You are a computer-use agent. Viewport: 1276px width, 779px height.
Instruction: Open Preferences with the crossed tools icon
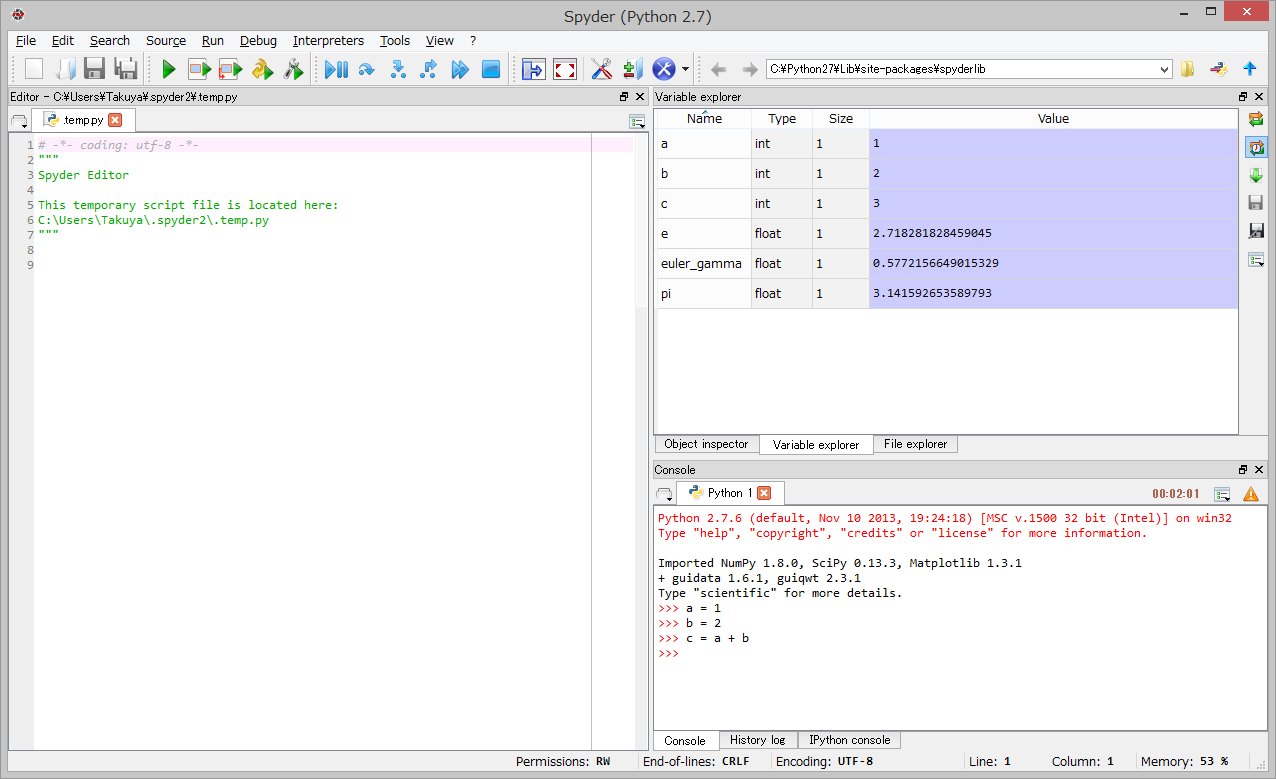601,69
